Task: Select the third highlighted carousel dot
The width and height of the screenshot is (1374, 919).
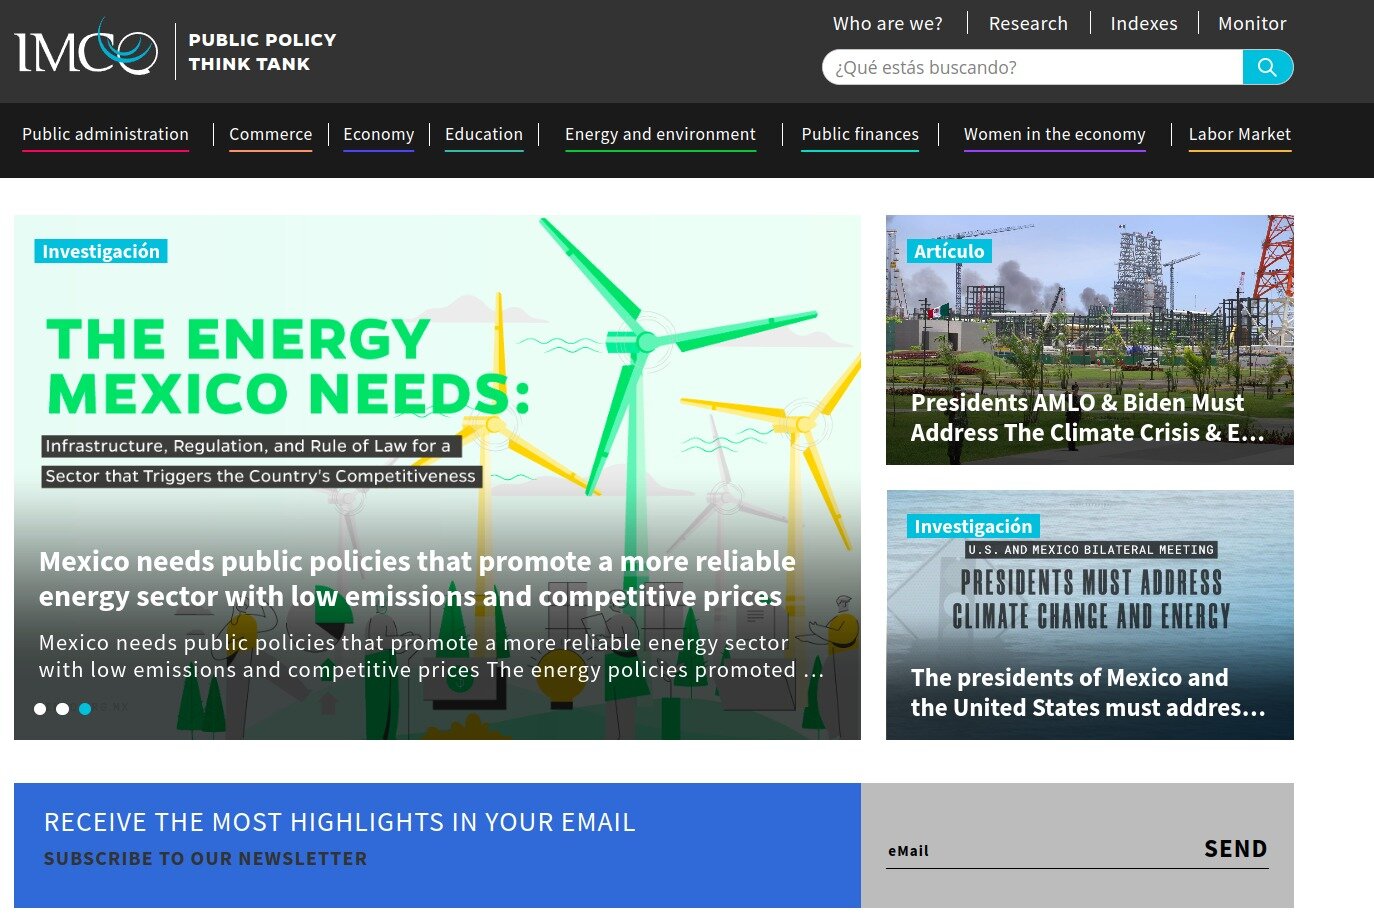Action: (x=85, y=709)
